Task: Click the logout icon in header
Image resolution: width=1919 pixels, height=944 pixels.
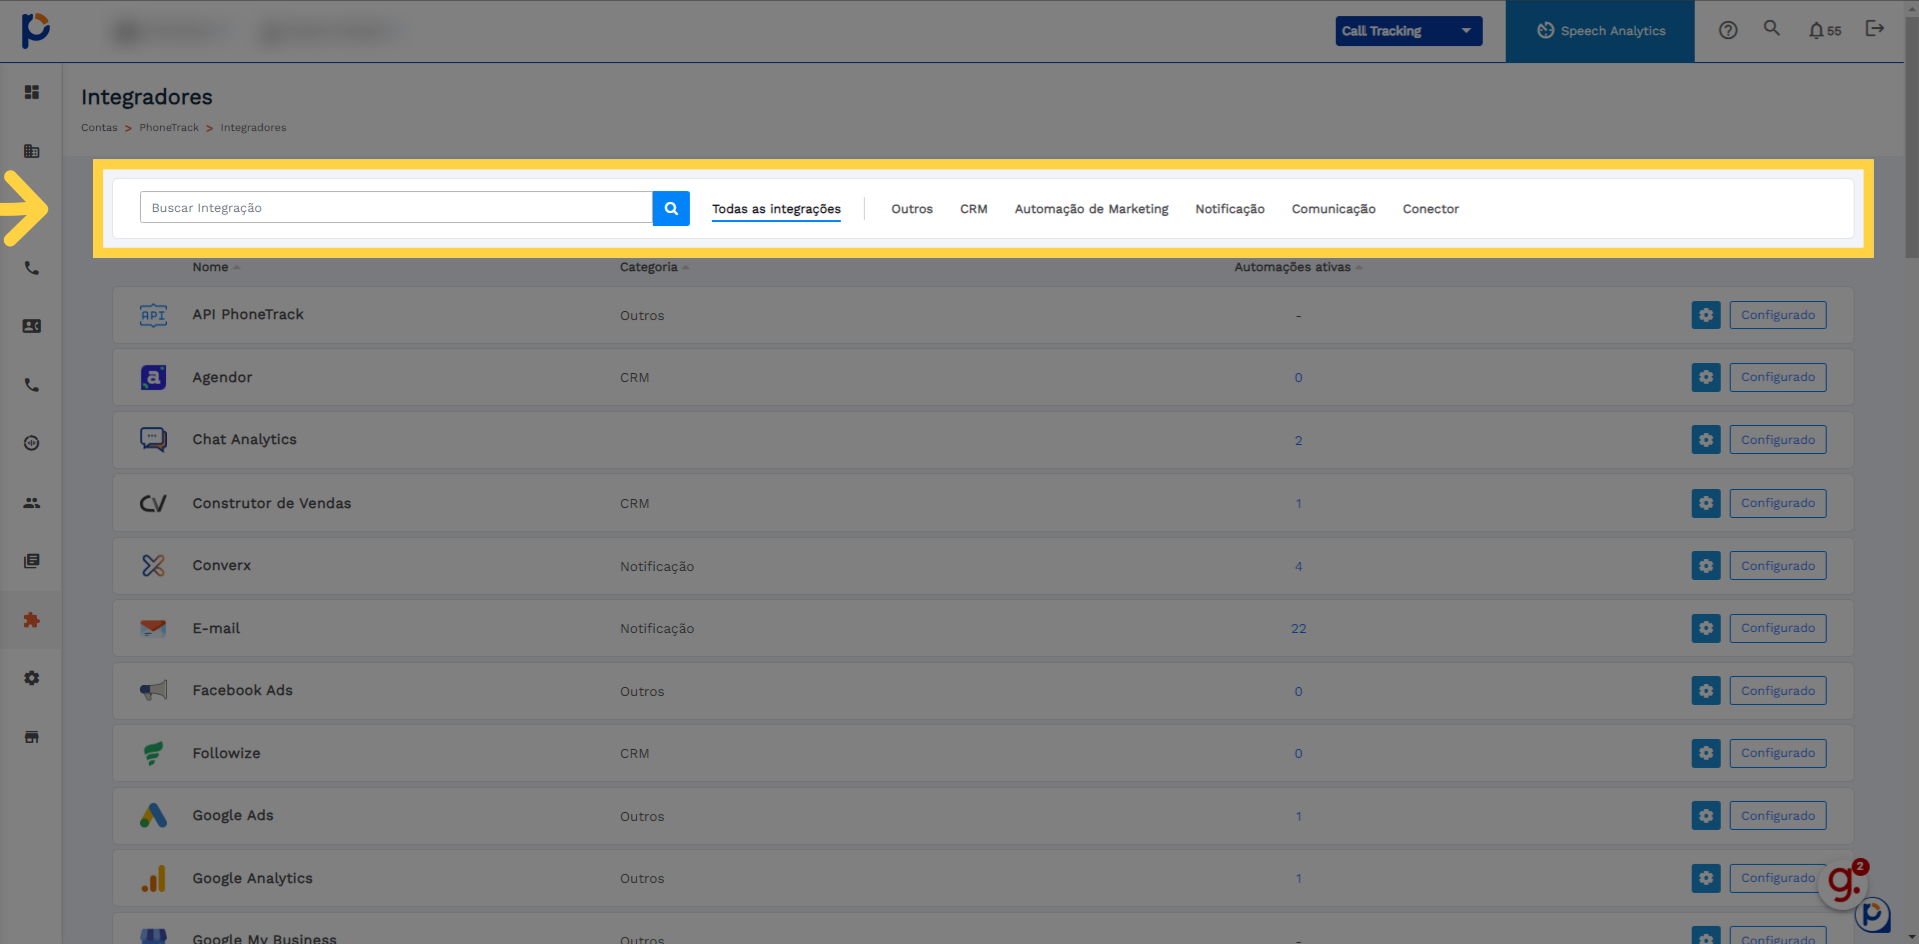Action: tap(1875, 28)
